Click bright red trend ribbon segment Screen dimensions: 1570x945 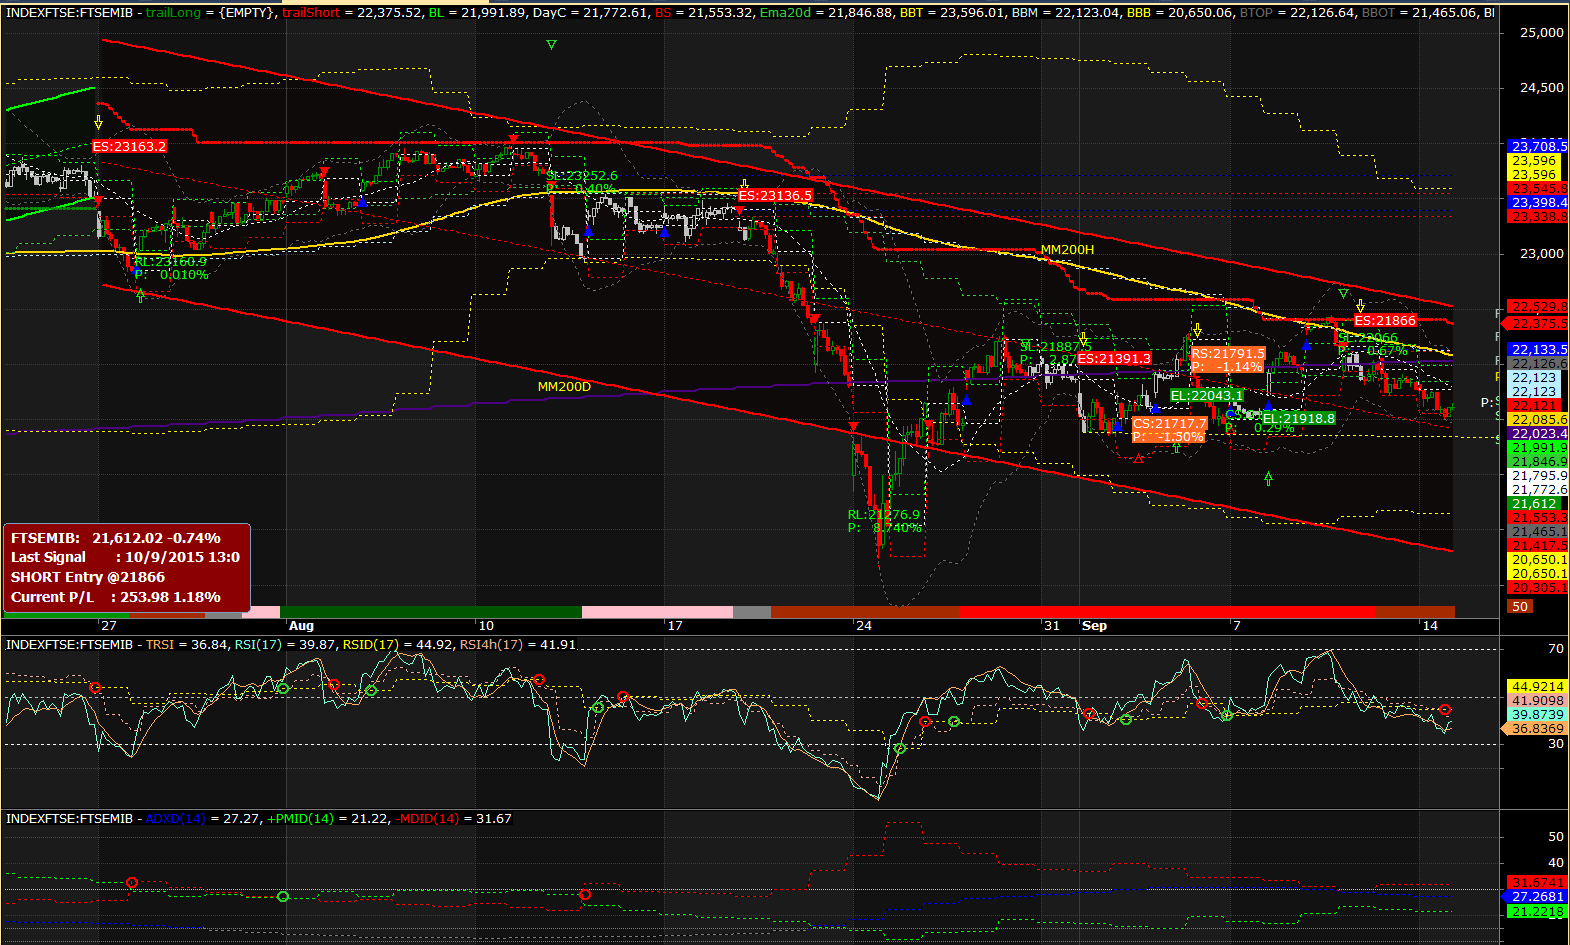tap(1167, 611)
